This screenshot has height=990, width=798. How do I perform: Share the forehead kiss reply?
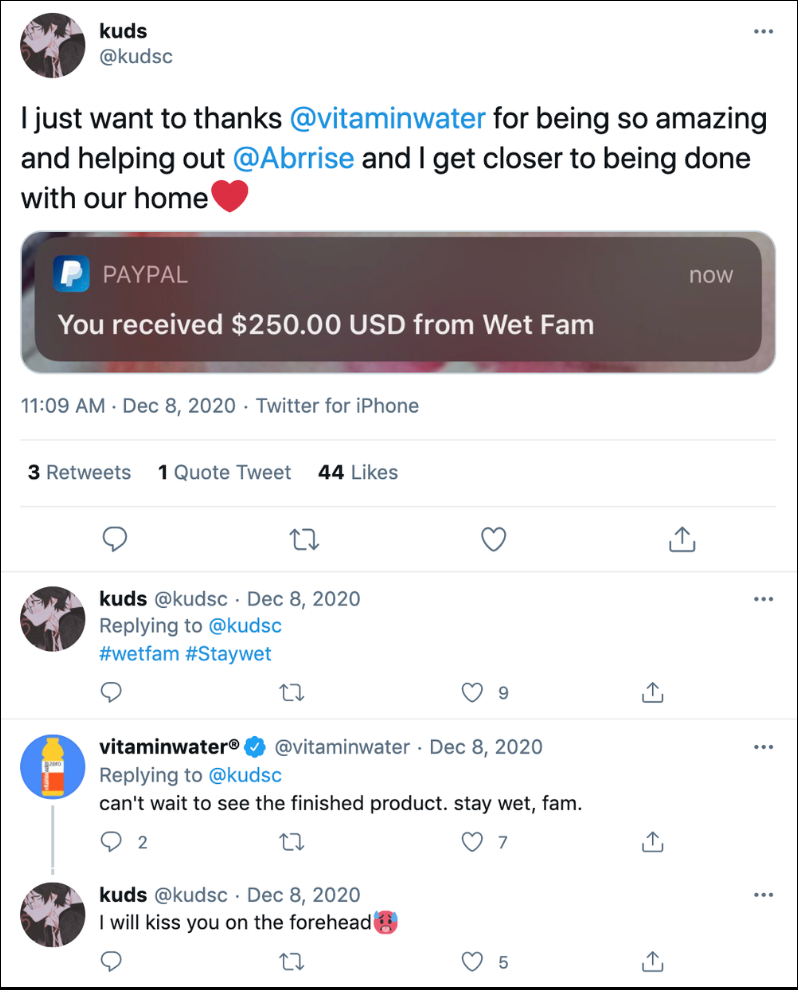652,962
